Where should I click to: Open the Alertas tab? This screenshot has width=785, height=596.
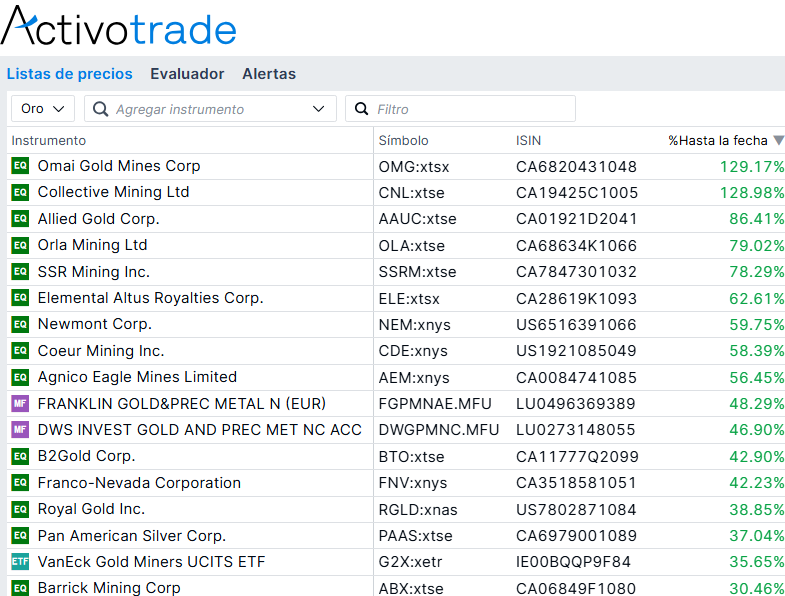[x=269, y=74]
